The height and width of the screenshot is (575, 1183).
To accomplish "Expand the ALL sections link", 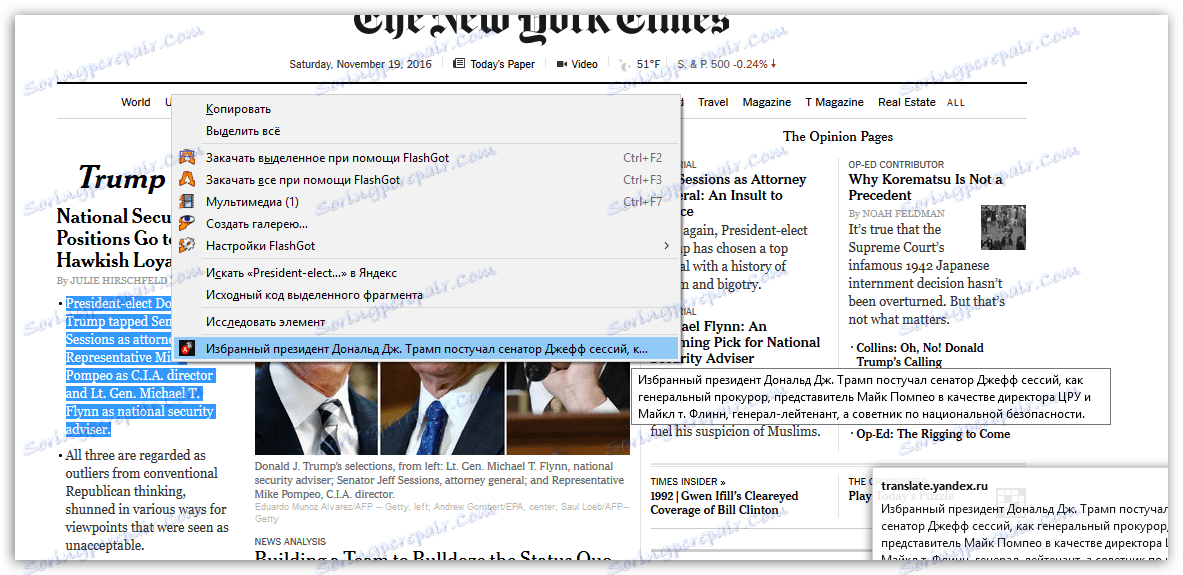I will (x=956, y=103).
